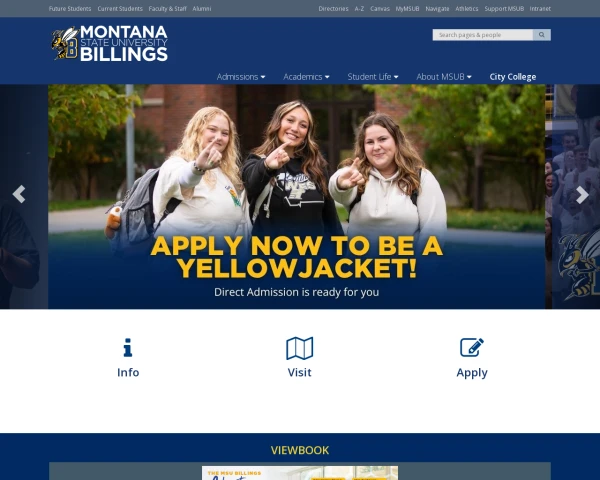The width and height of the screenshot is (600, 480).
Task: Click the MSU Billings yellowjacket logo
Action: [110, 43]
